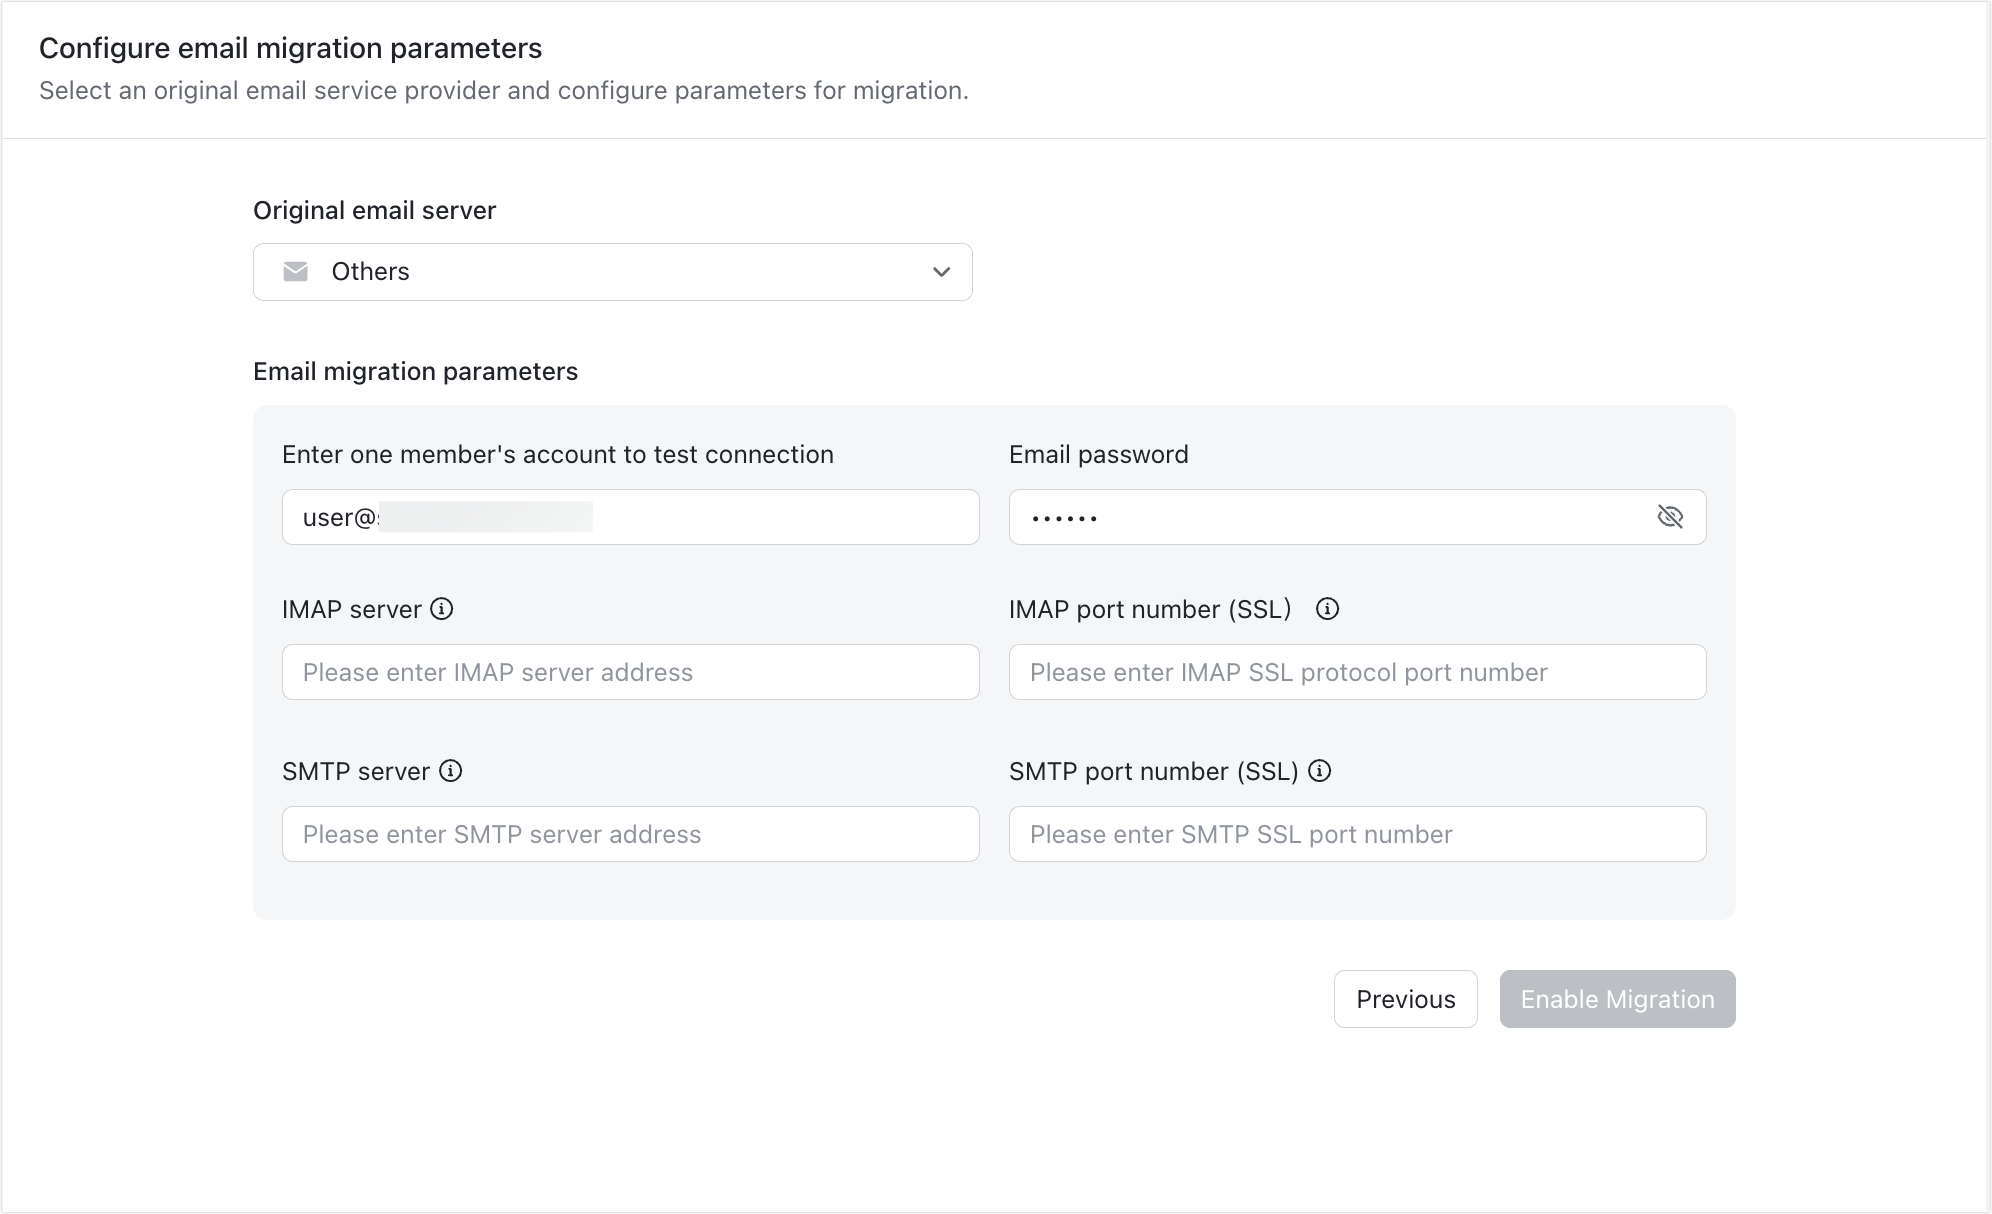
Task: Click the Configure email migration parameters heading
Action: tap(290, 47)
